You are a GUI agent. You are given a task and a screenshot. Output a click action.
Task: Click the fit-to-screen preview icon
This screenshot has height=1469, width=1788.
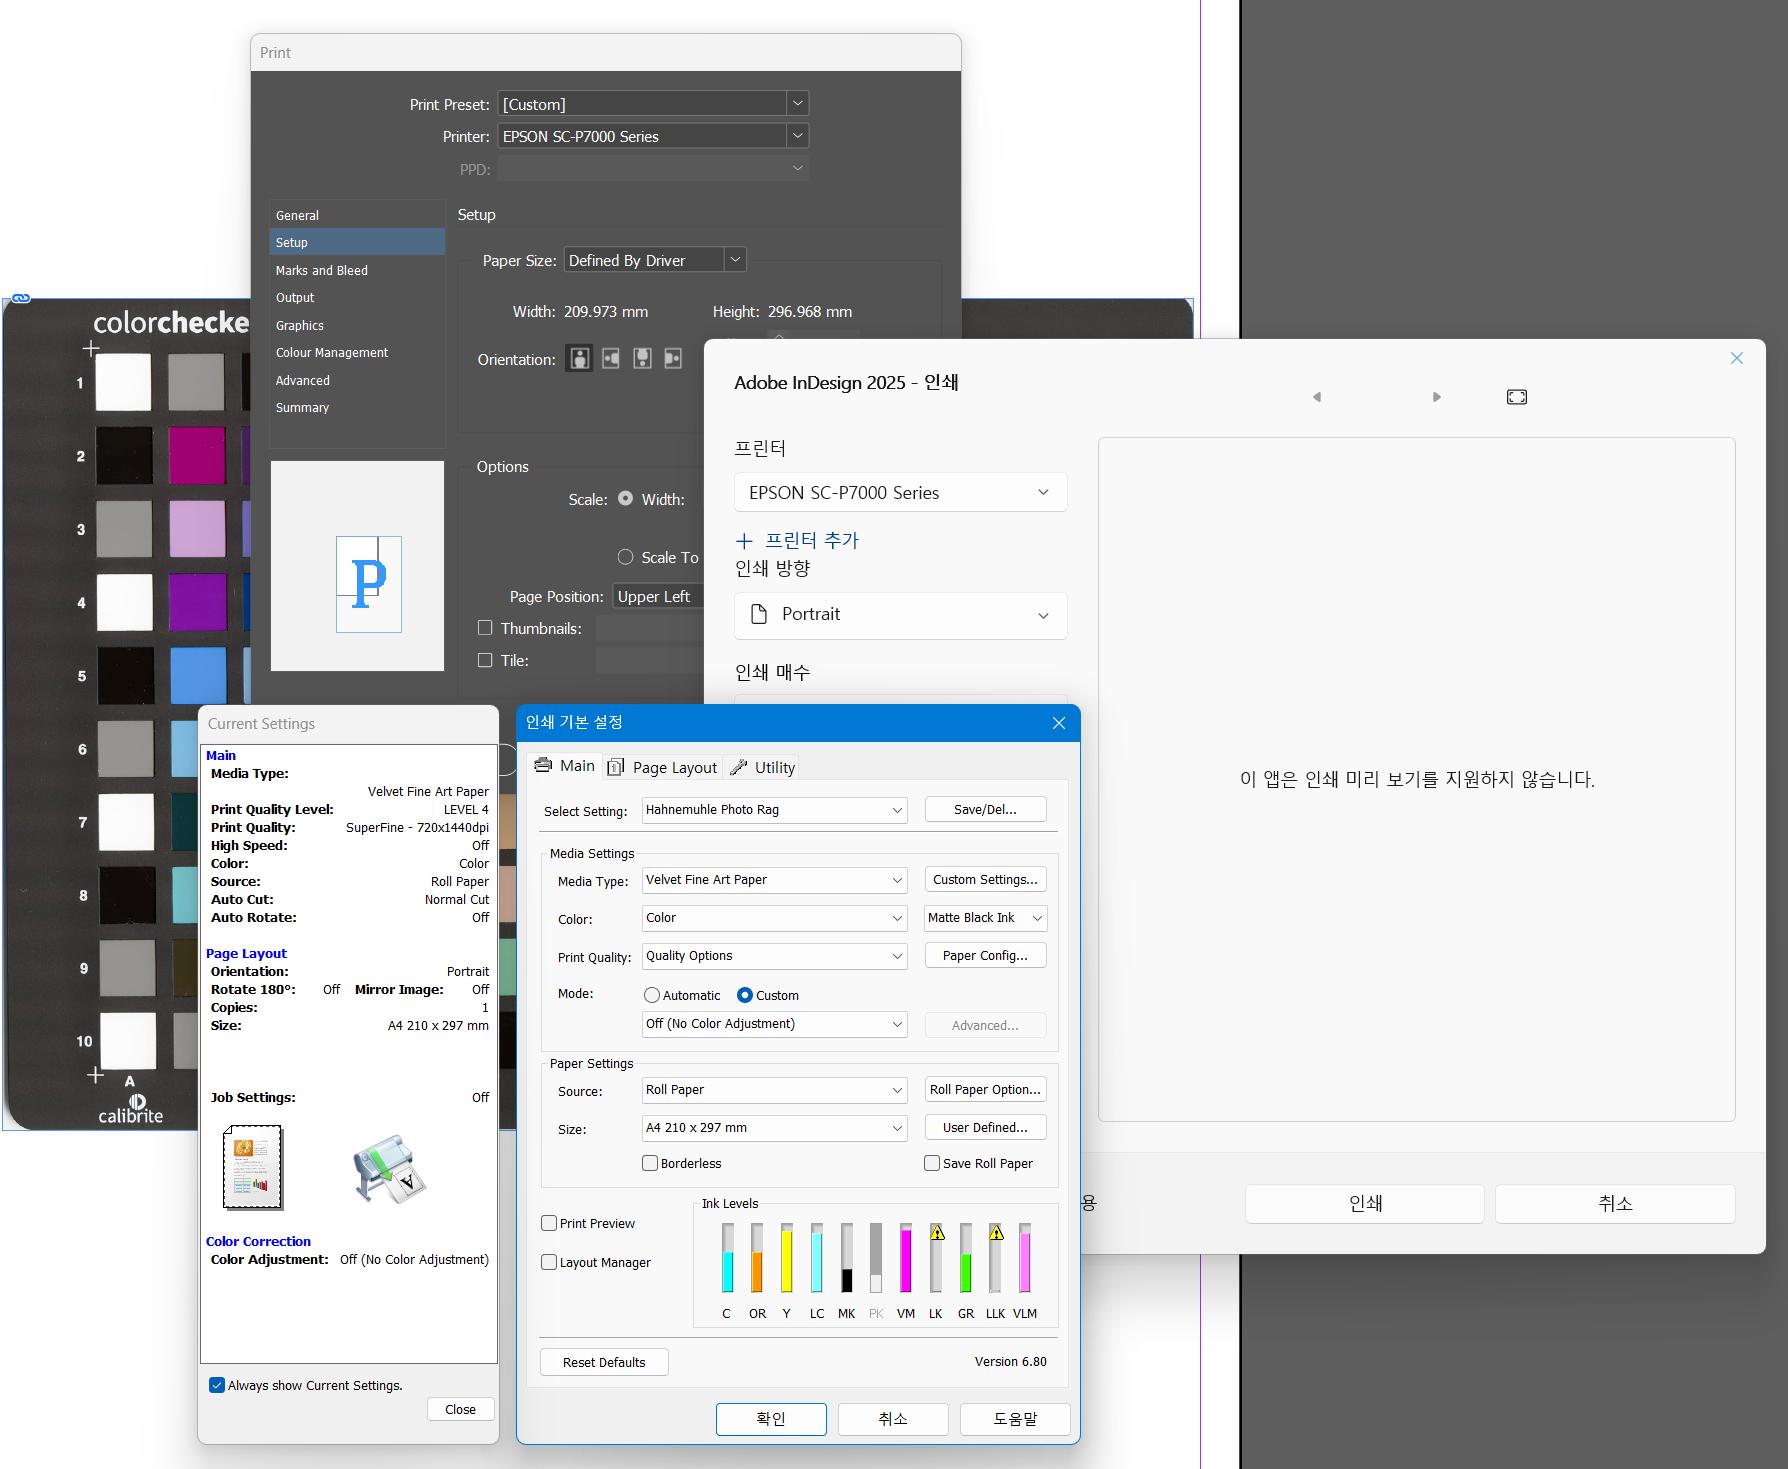click(x=1517, y=397)
